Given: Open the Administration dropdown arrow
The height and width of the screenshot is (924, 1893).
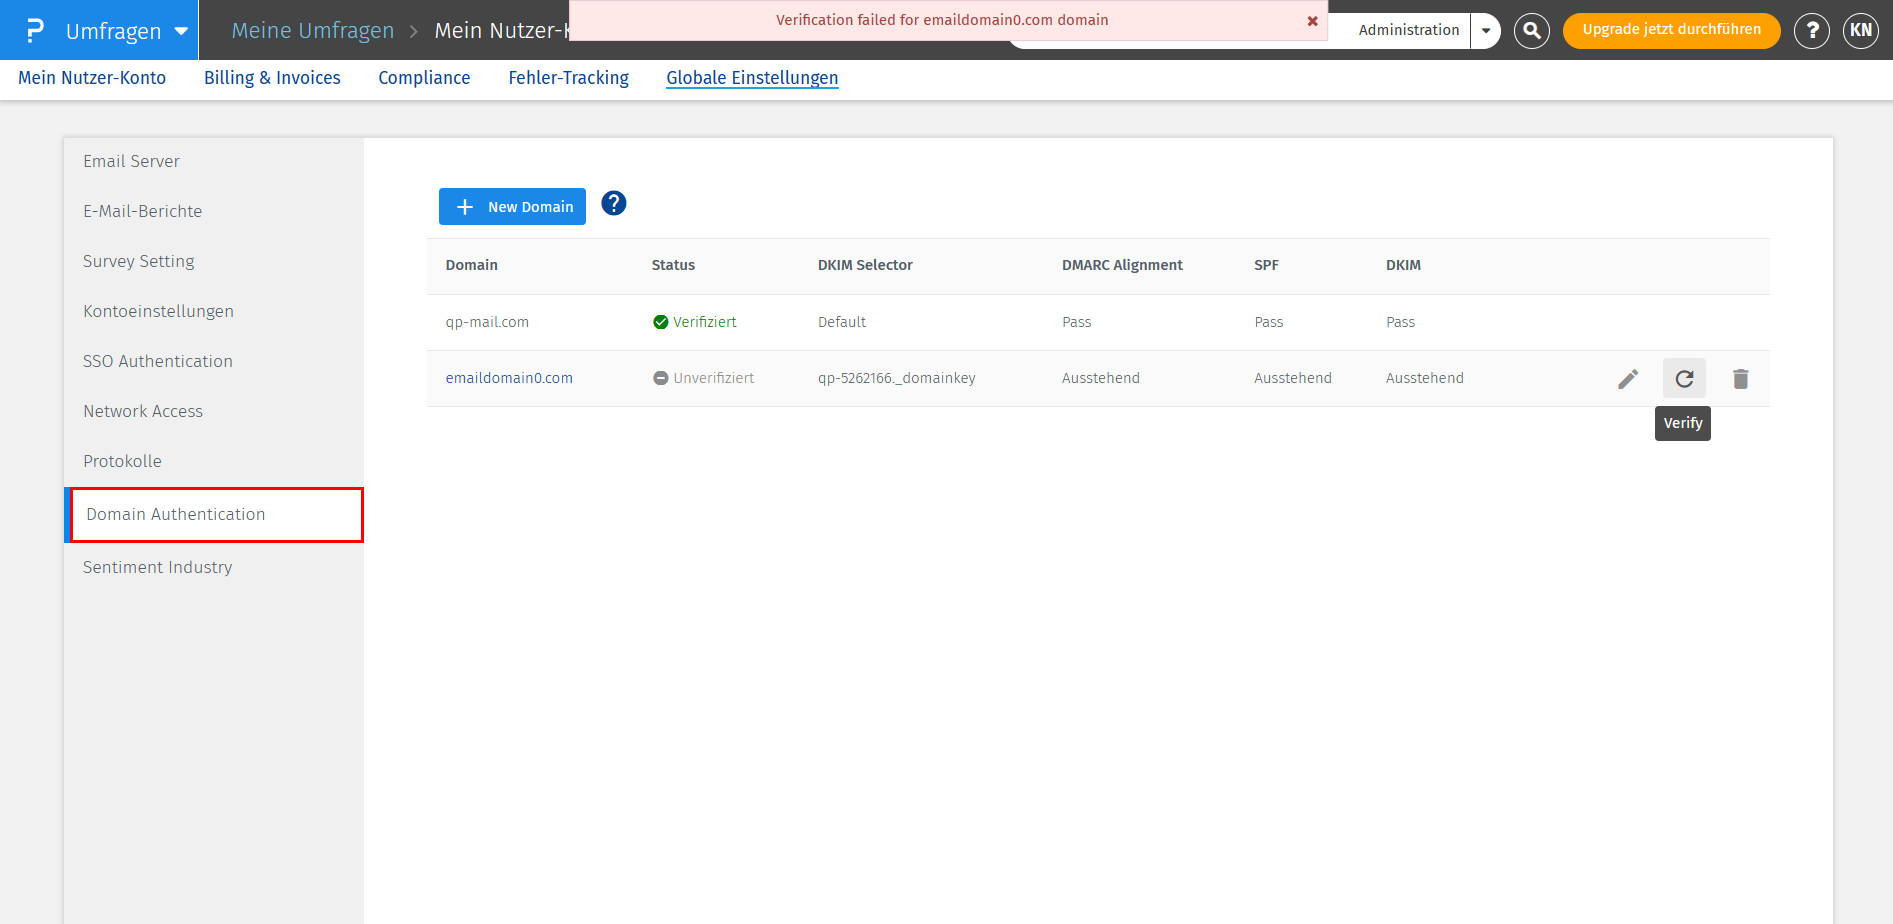Looking at the screenshot, I should (x=1486, y=30).
